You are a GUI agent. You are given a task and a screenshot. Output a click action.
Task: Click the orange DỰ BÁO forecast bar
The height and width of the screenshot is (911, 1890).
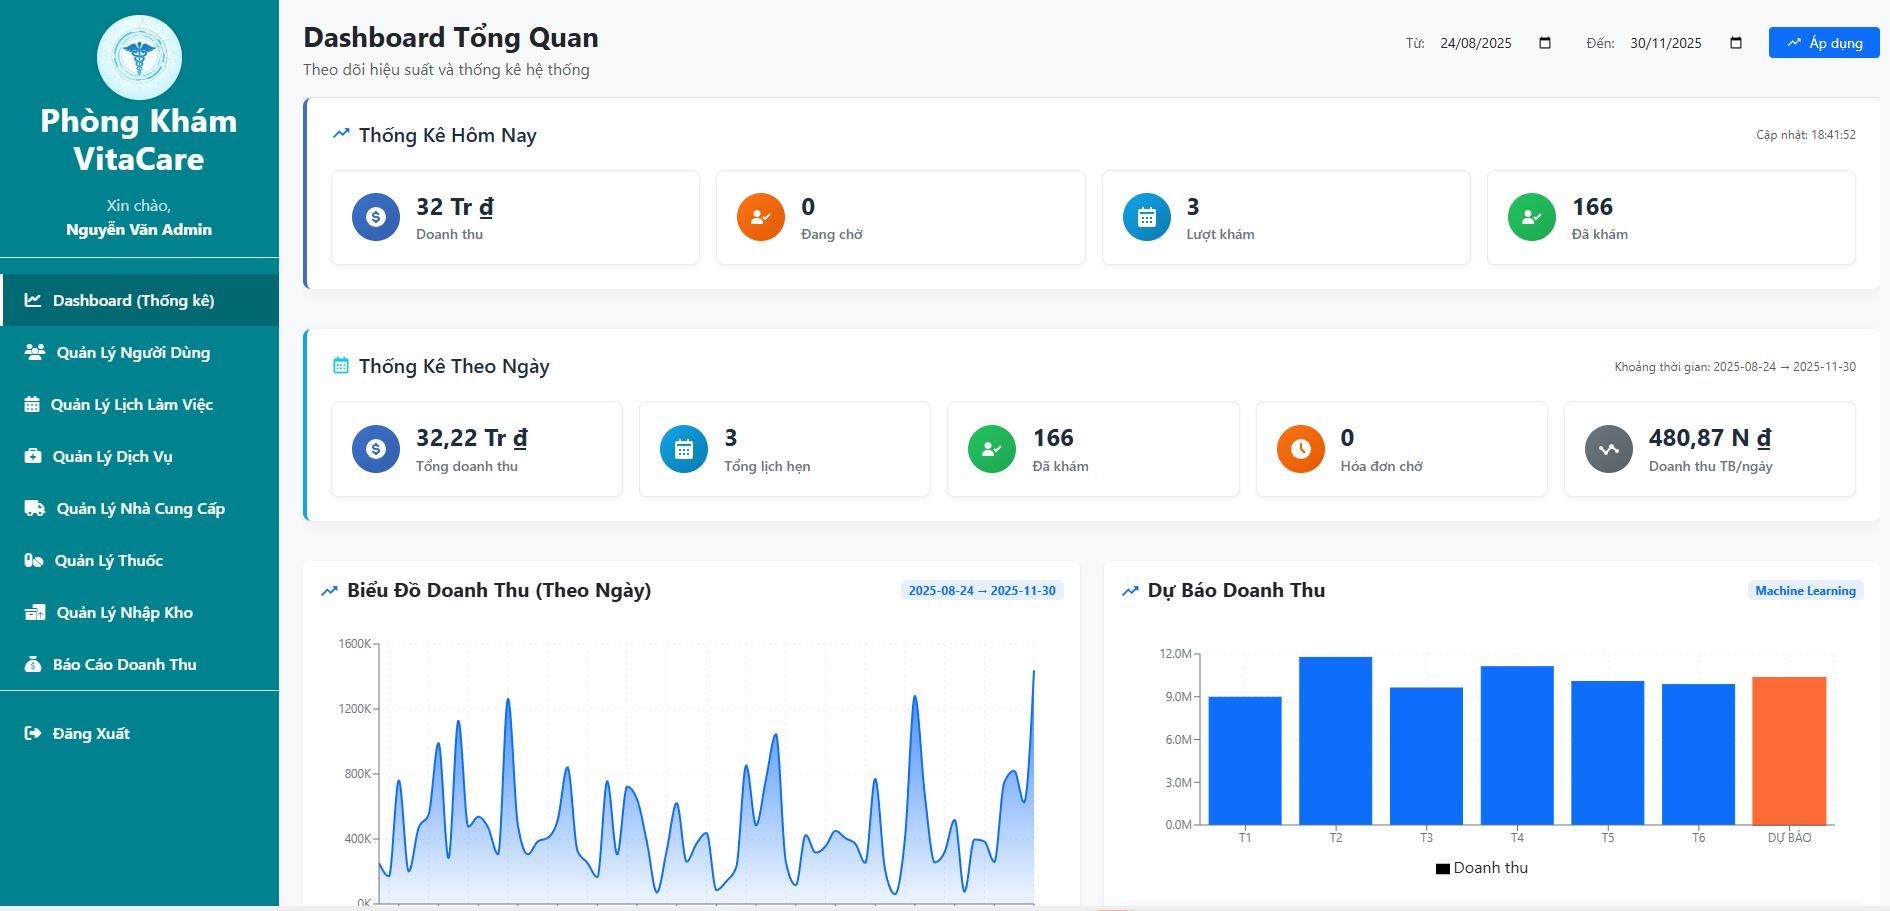1789,750
